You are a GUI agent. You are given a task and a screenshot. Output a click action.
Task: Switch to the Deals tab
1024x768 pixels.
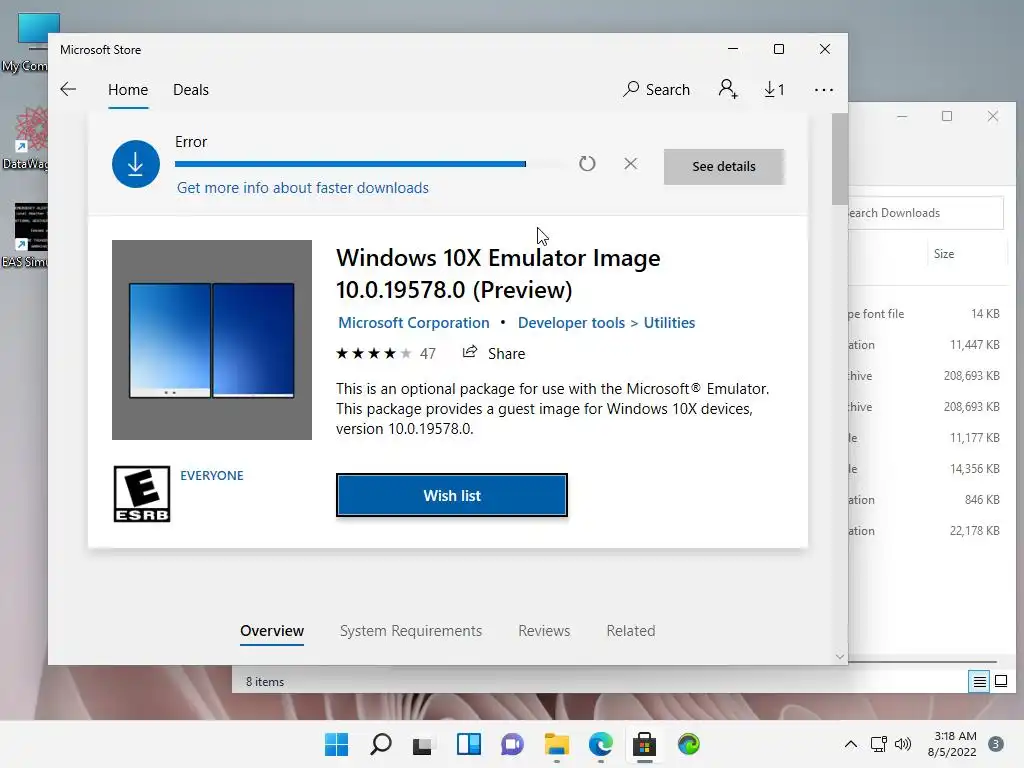click(x=191, y=89)
